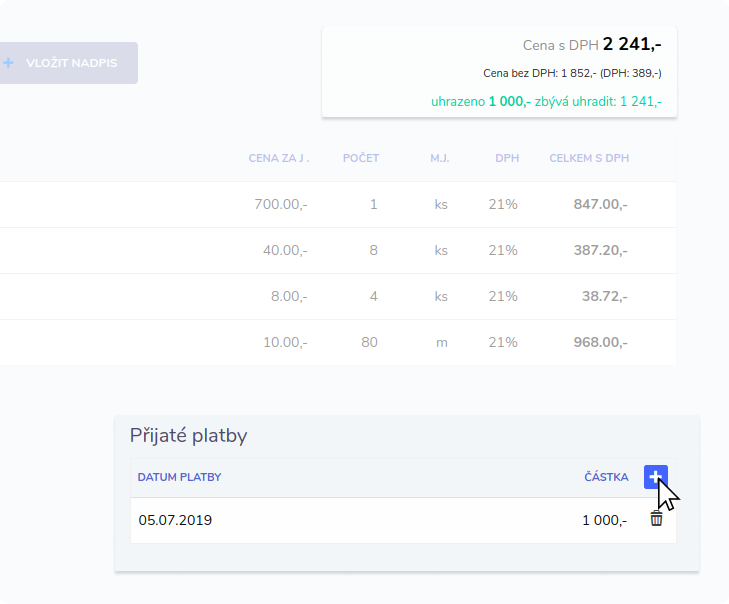Click quantity 1 in the 700.00,- row
The image size is (729, 604).
[373, 204]
